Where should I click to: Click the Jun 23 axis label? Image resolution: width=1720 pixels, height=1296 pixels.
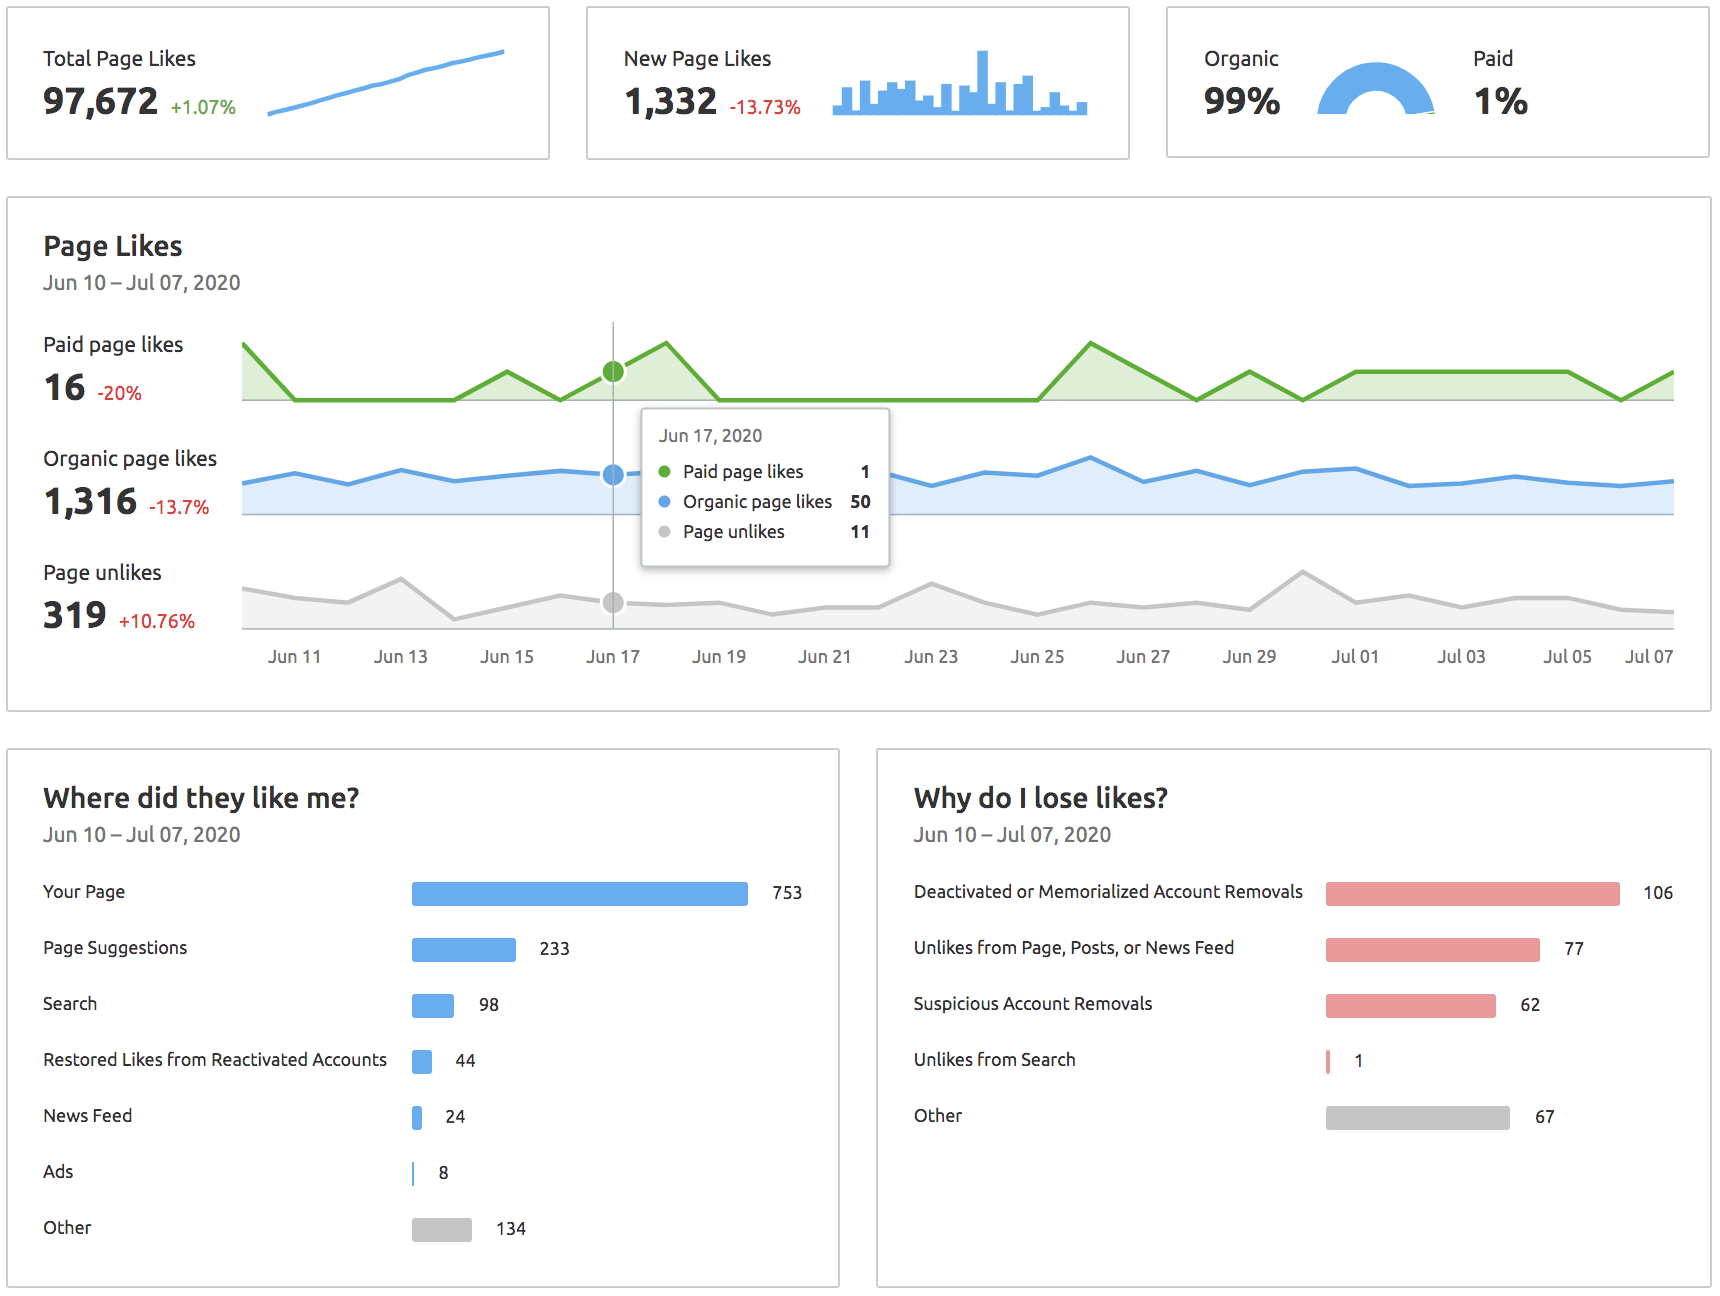[x=931, y=657]
